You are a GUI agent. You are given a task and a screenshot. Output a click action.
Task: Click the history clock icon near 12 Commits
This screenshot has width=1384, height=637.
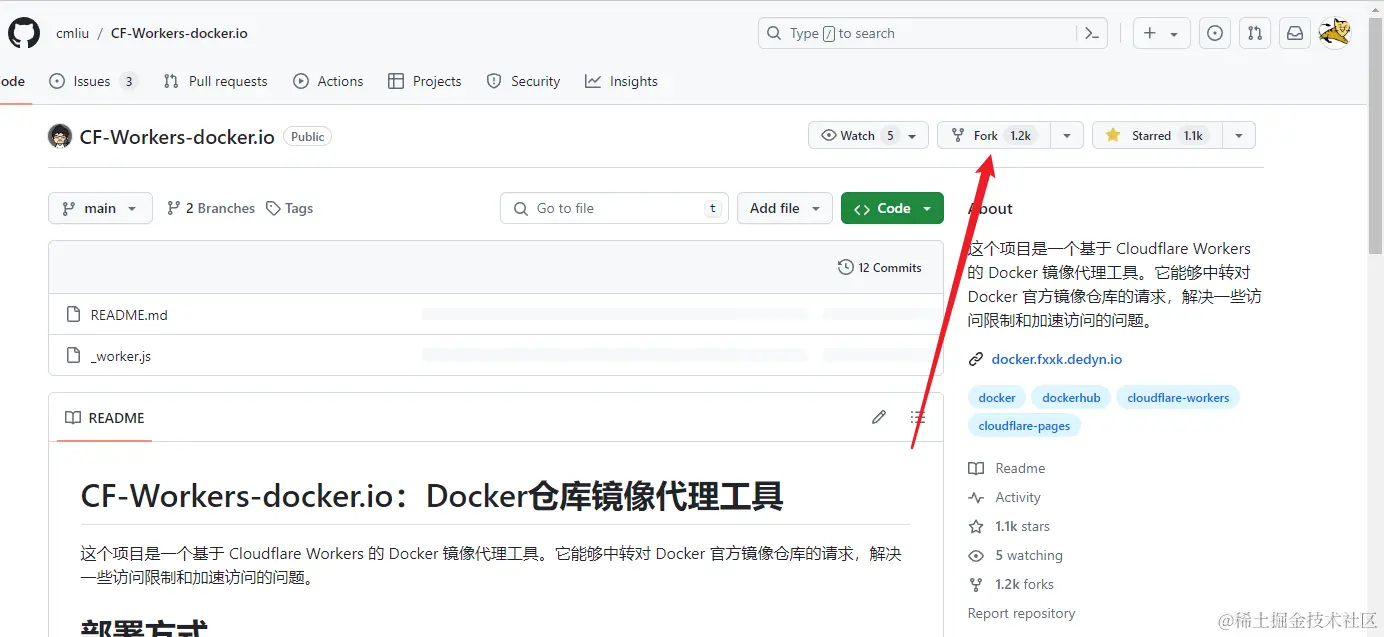click(846, 267)
